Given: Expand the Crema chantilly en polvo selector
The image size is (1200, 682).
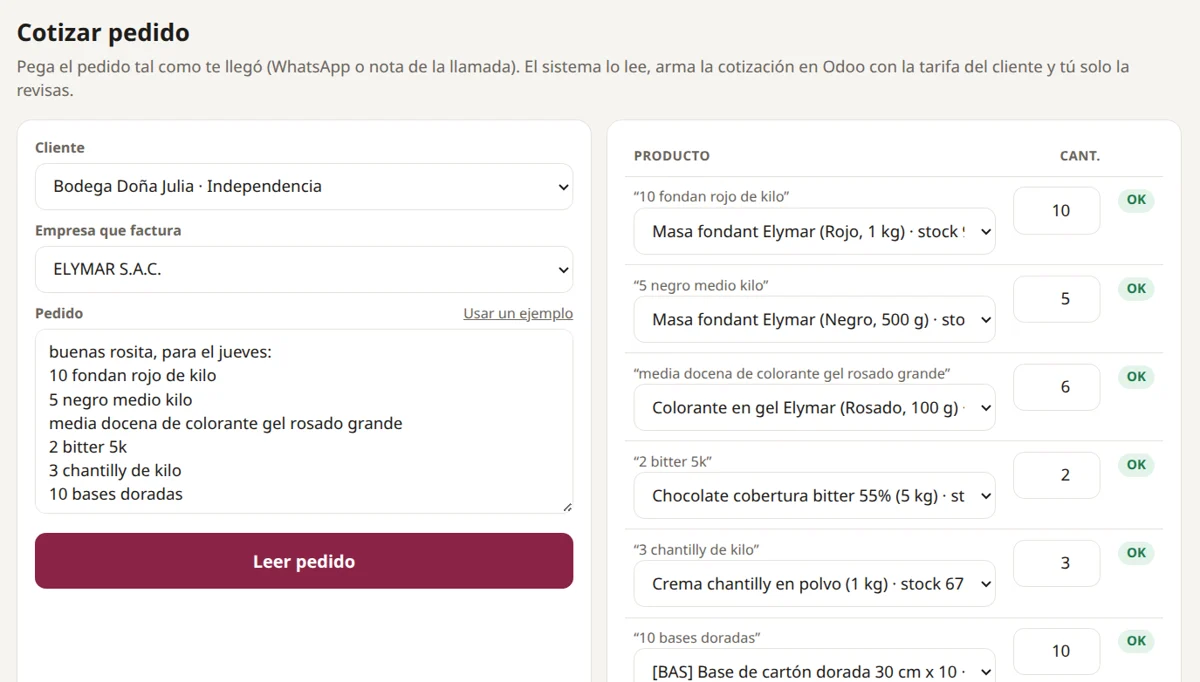Looking at the screenshot, I should (814, 584).
